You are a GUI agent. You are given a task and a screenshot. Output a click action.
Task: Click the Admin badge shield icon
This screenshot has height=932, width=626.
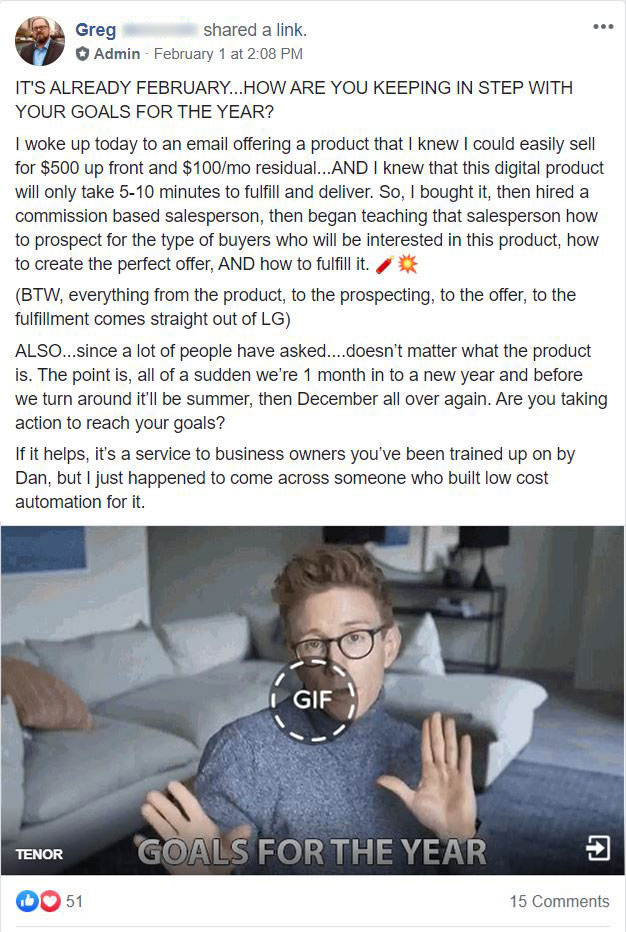tap(82, 54)
